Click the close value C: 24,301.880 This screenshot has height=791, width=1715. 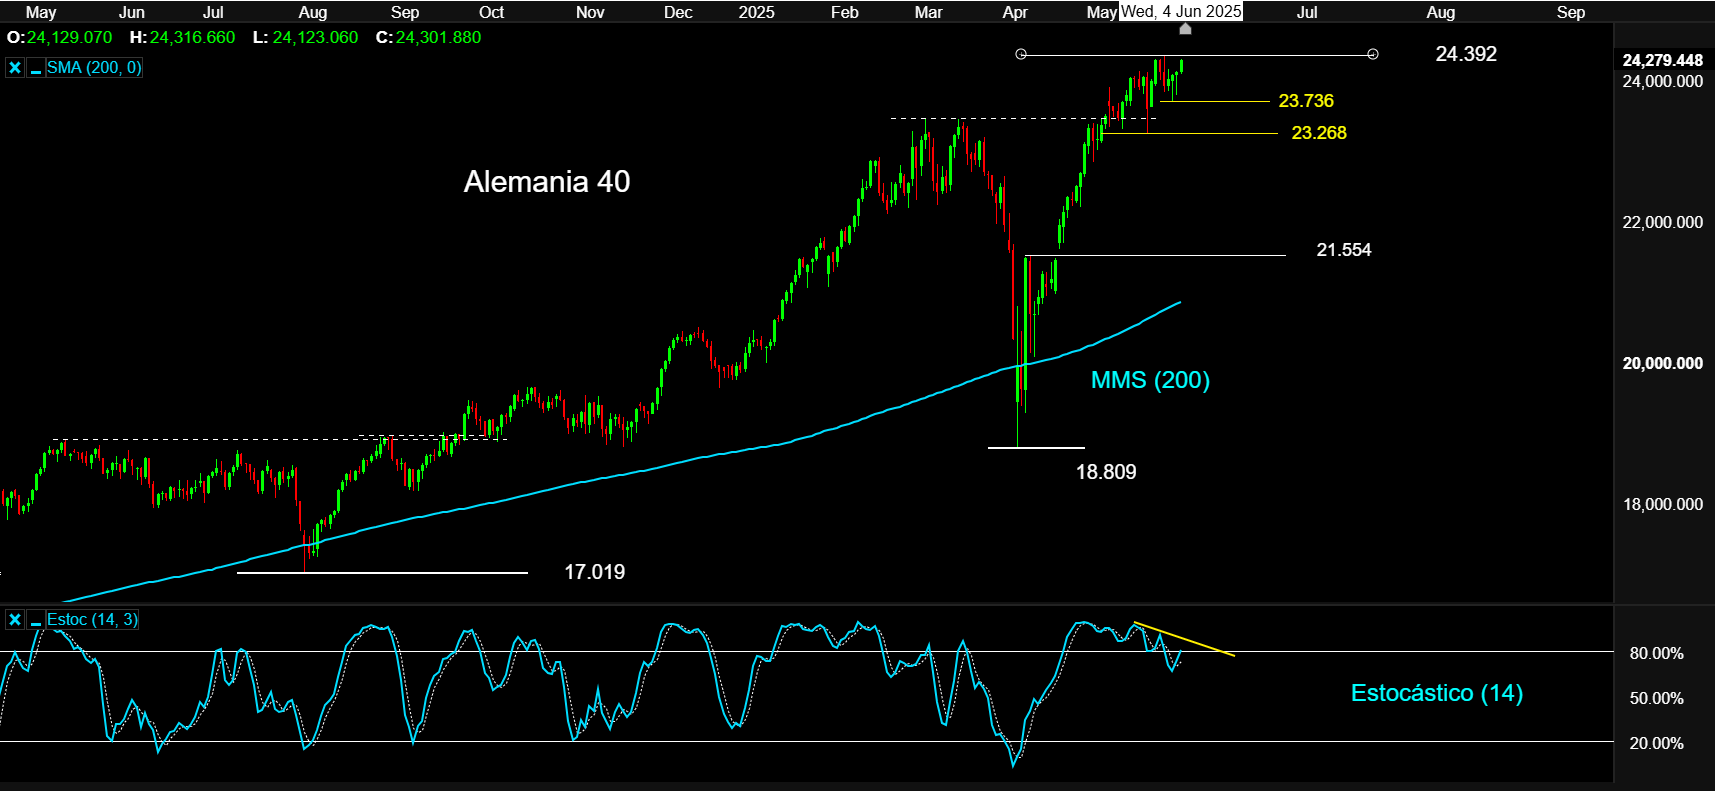[x=428, y=37]
